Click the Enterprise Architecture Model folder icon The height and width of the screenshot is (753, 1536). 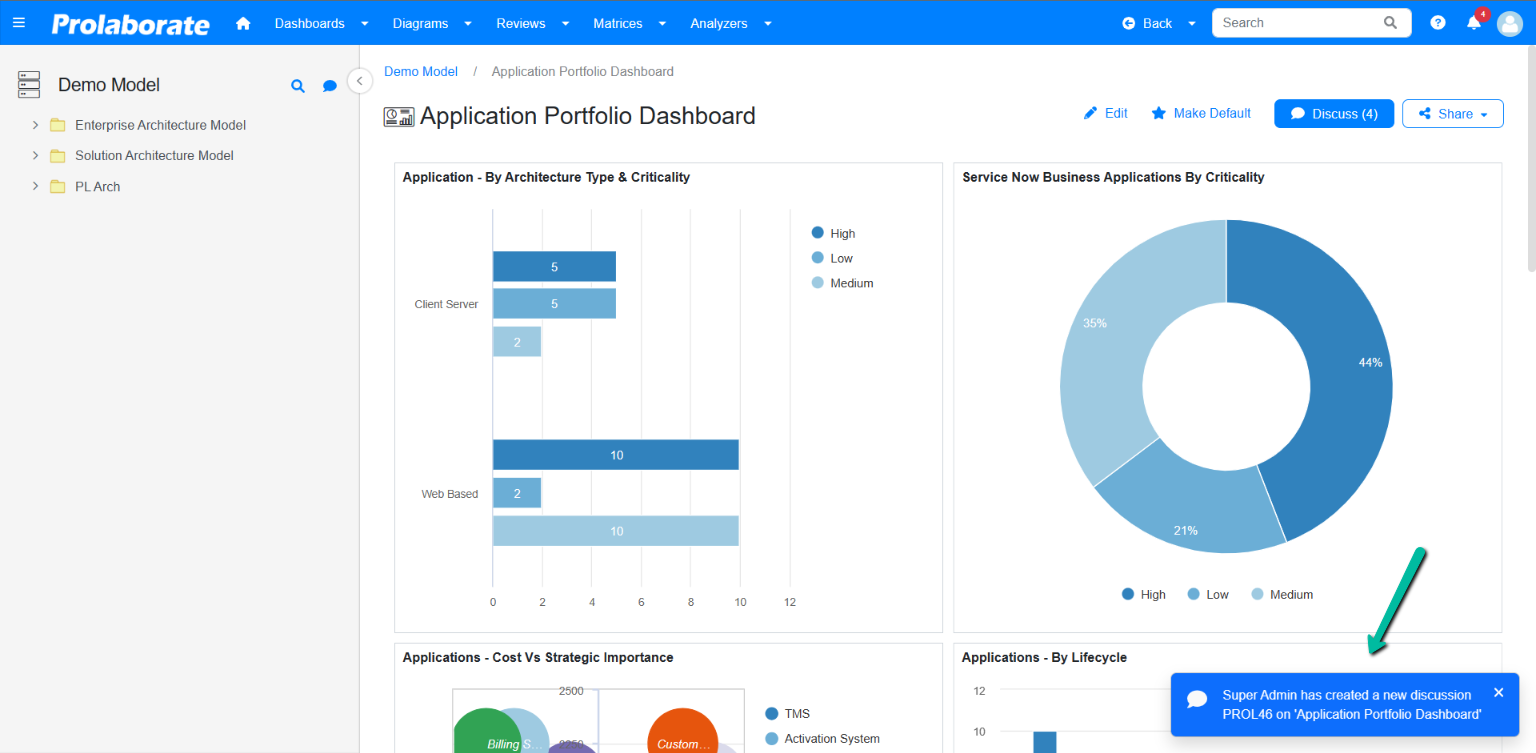(x=58, y=125)
